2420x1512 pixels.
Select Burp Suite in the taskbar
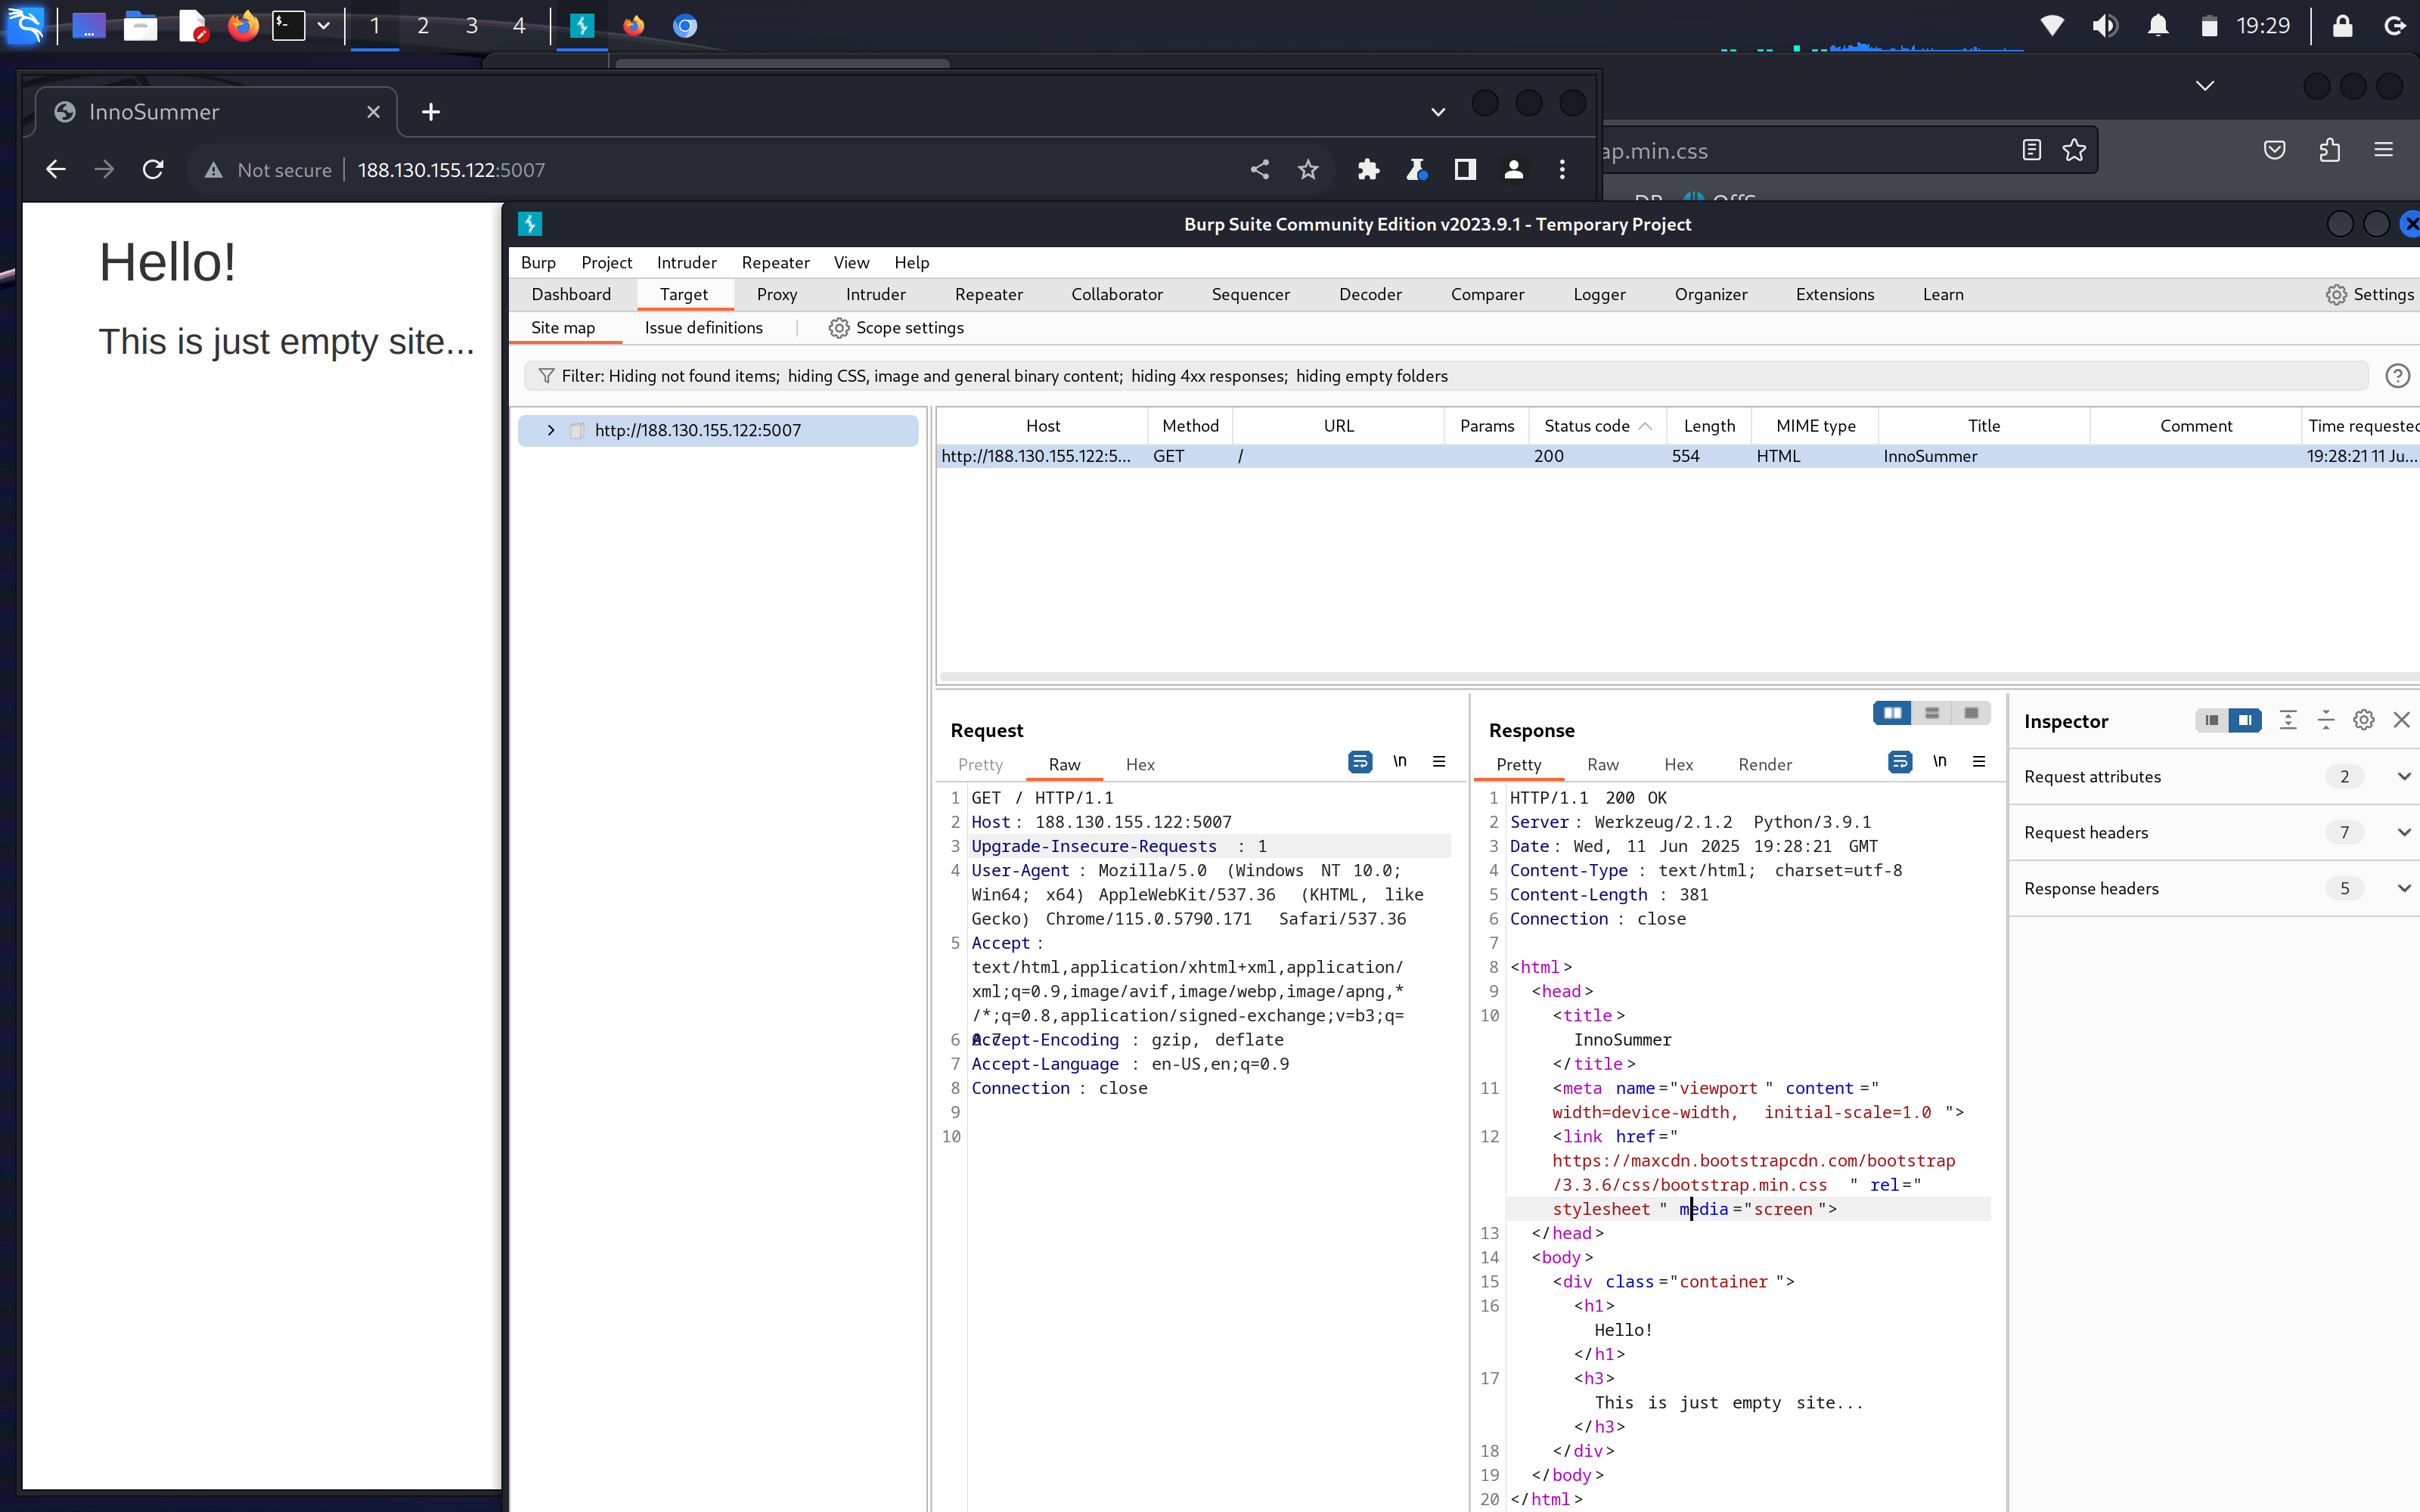coord(582,25)
